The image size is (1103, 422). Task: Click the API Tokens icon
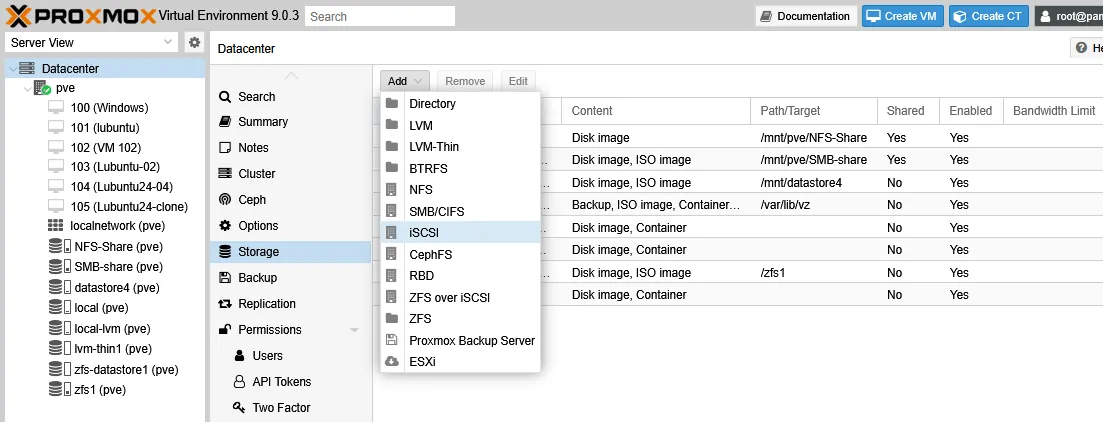coord(239,381)
